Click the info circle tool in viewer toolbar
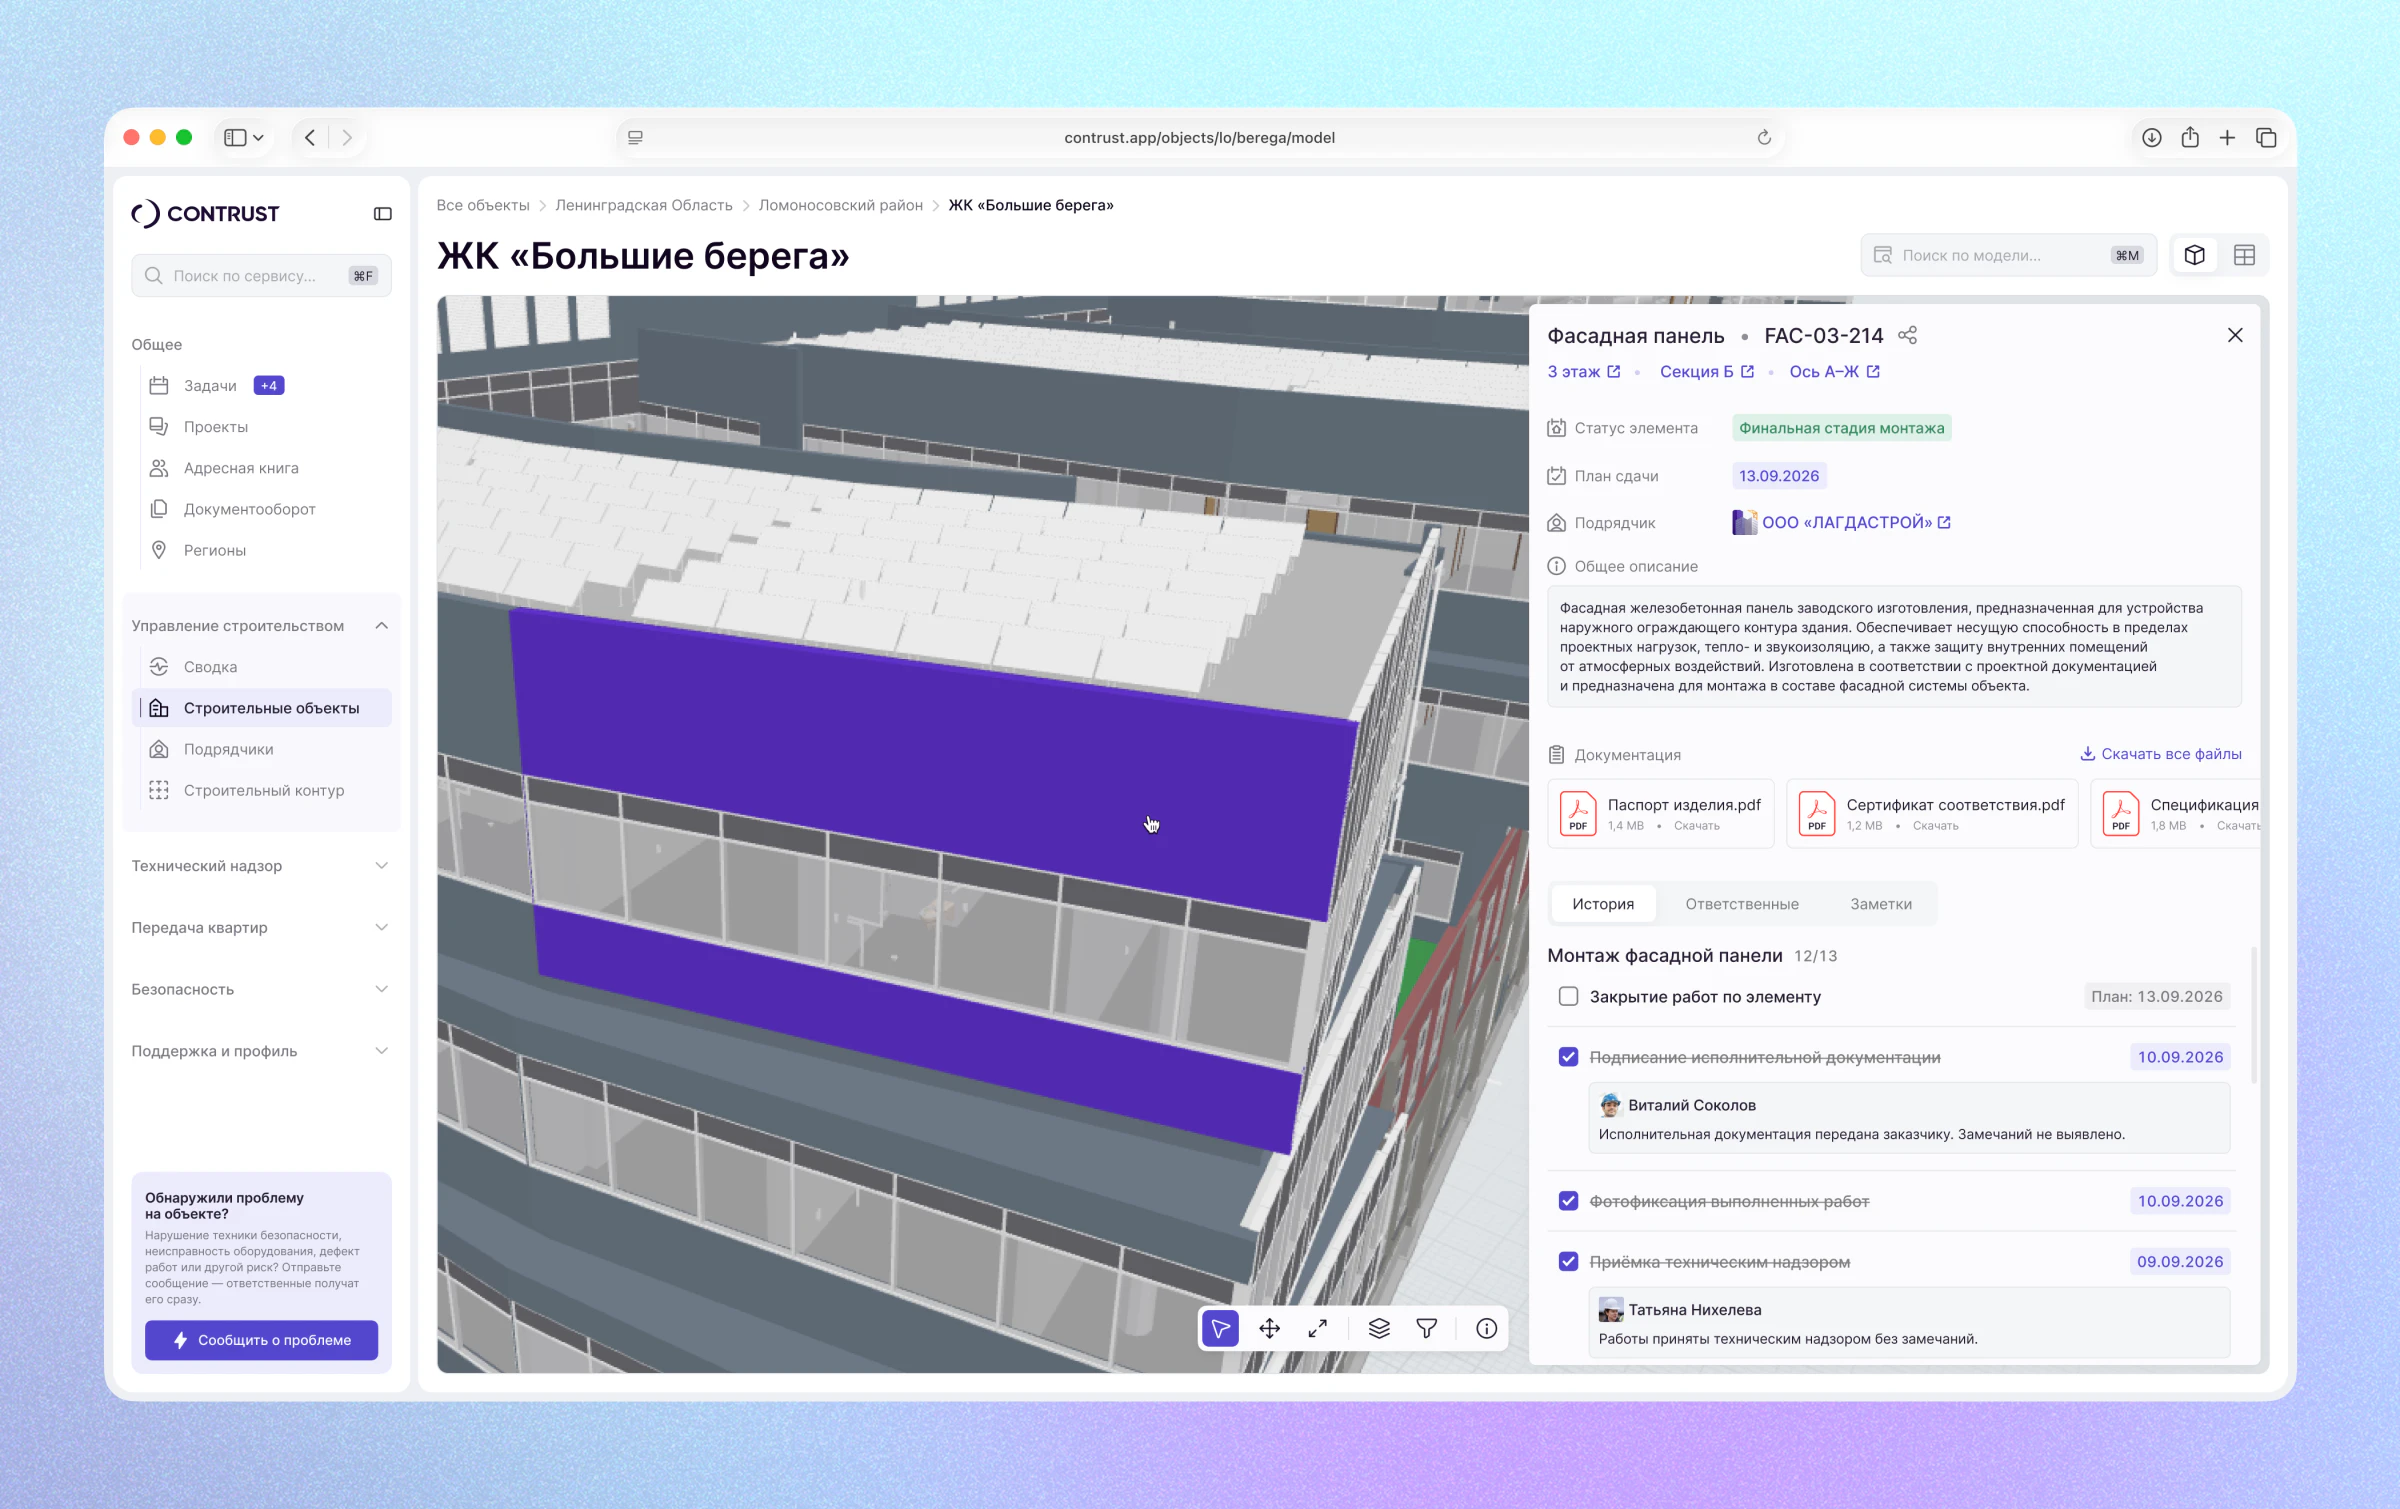2400x1509 pixels. 1486,1328
